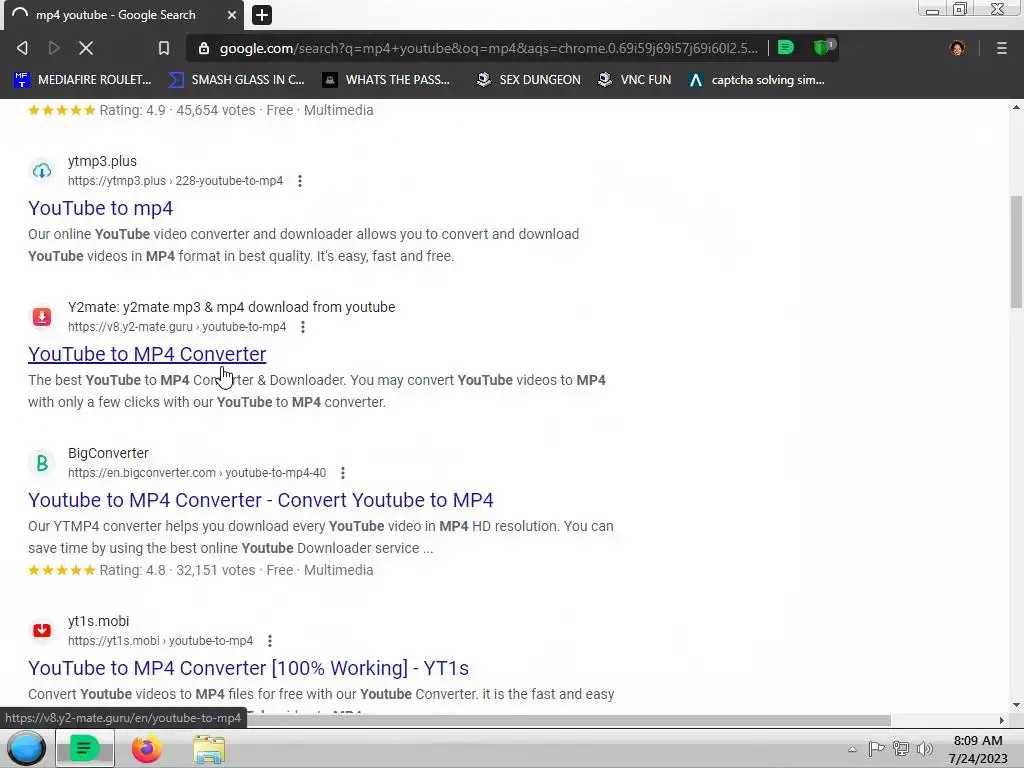Viewport: 1024px width, 768px height.
Task: Open YouTube to MP4 Converter [100% Working] link
Action: (x=248, y=668)
